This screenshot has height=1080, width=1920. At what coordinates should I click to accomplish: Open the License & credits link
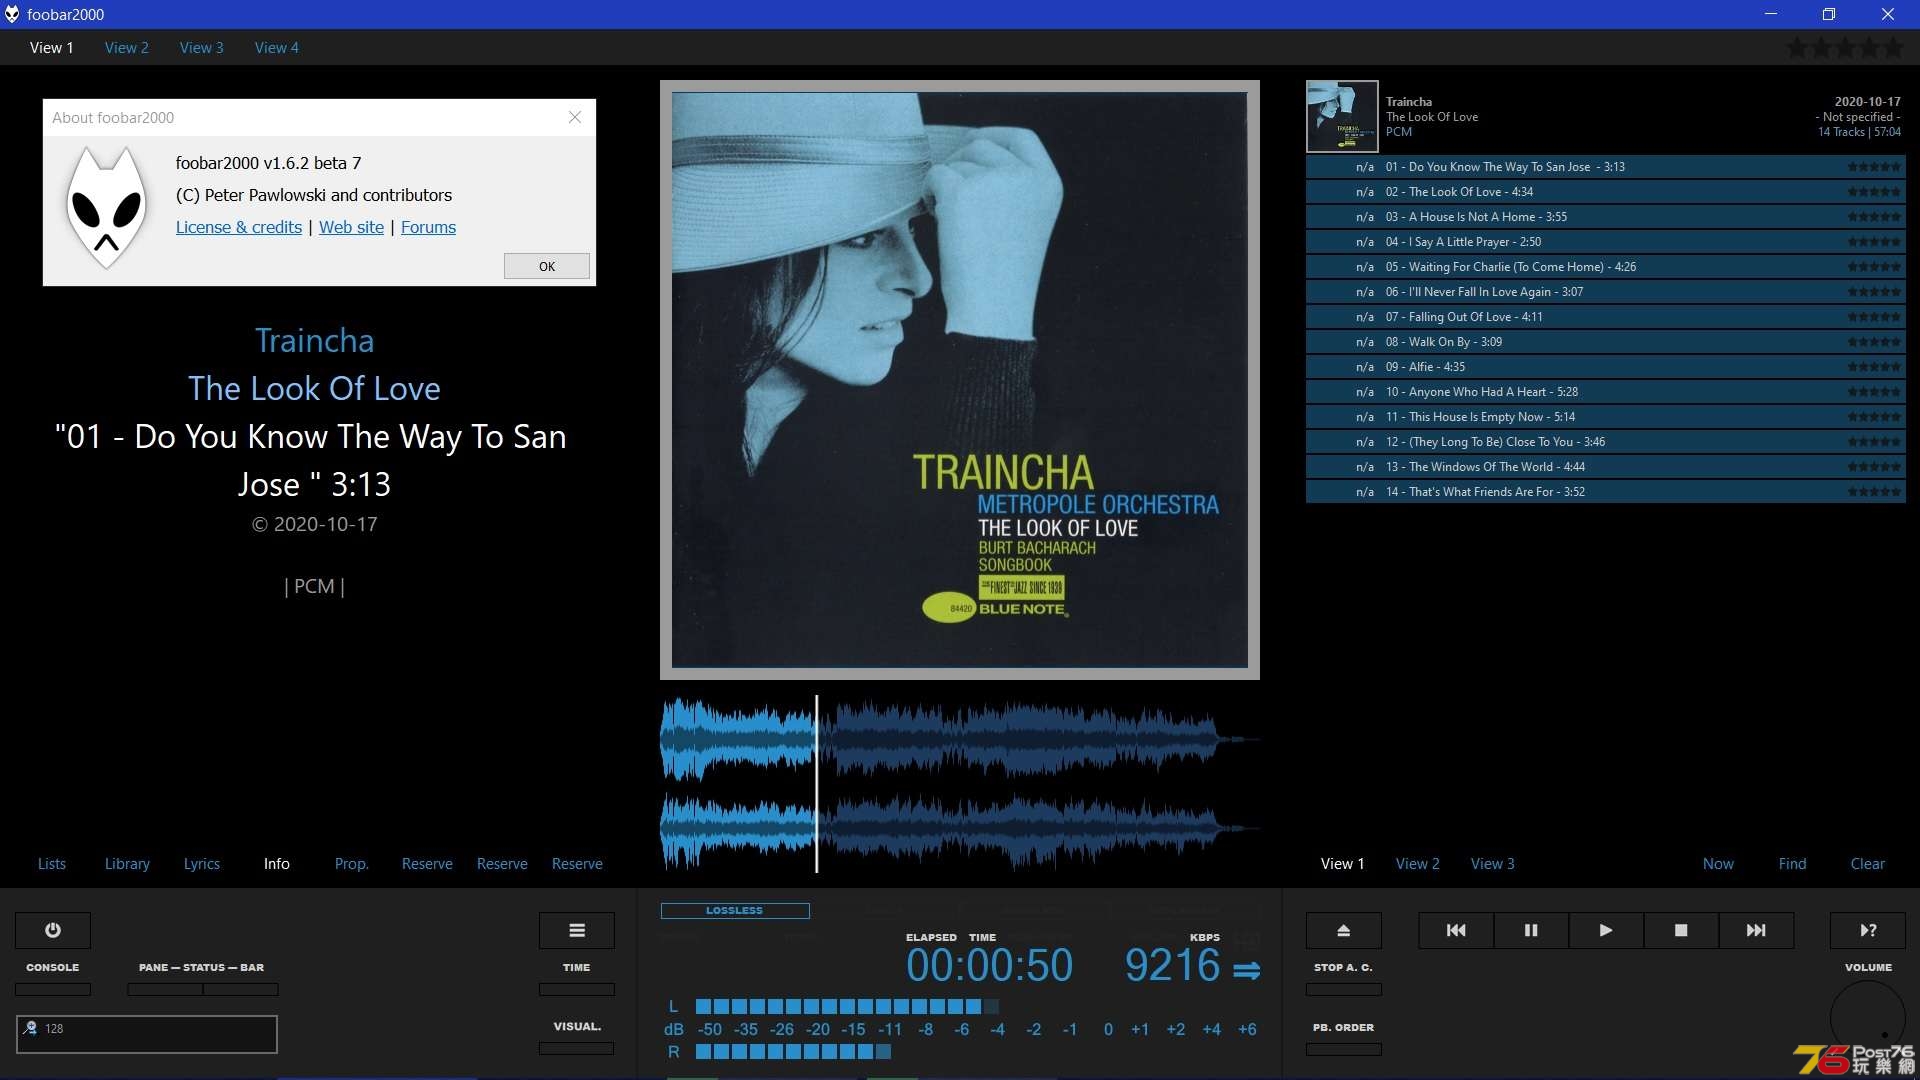pos(239,227)
